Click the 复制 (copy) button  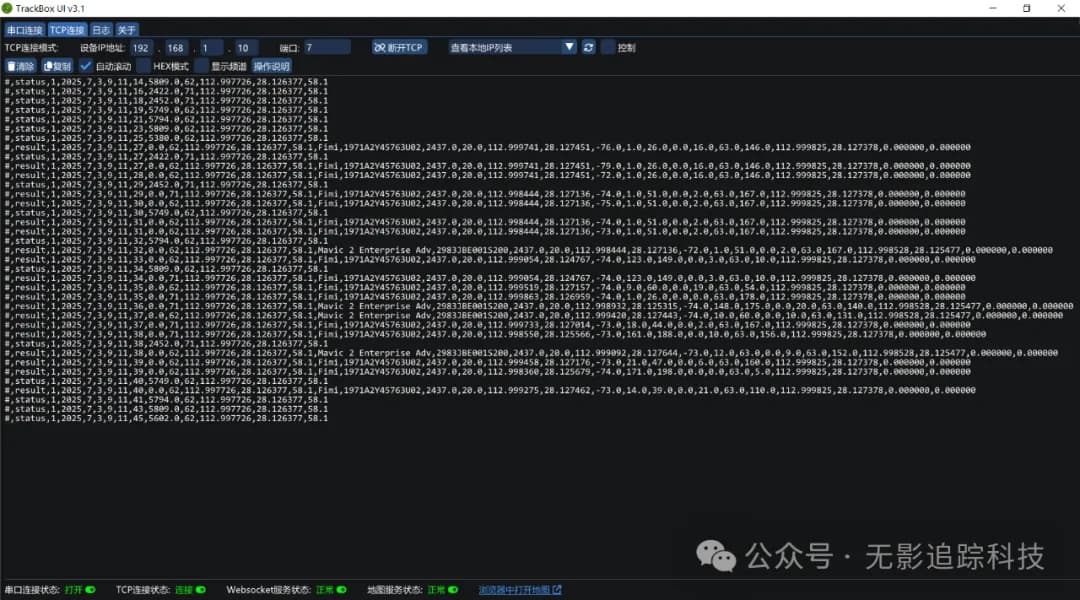coord(58,66)
